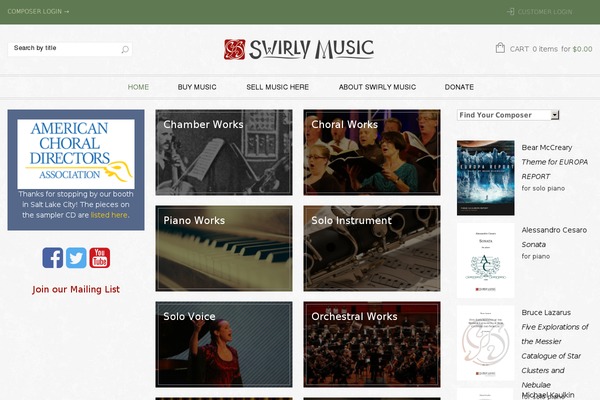Image resolution: width=600 pixels, height=400 pixels.
Task: Open the Europa Report cover thumbnail
Action: [x=486, y=178]
